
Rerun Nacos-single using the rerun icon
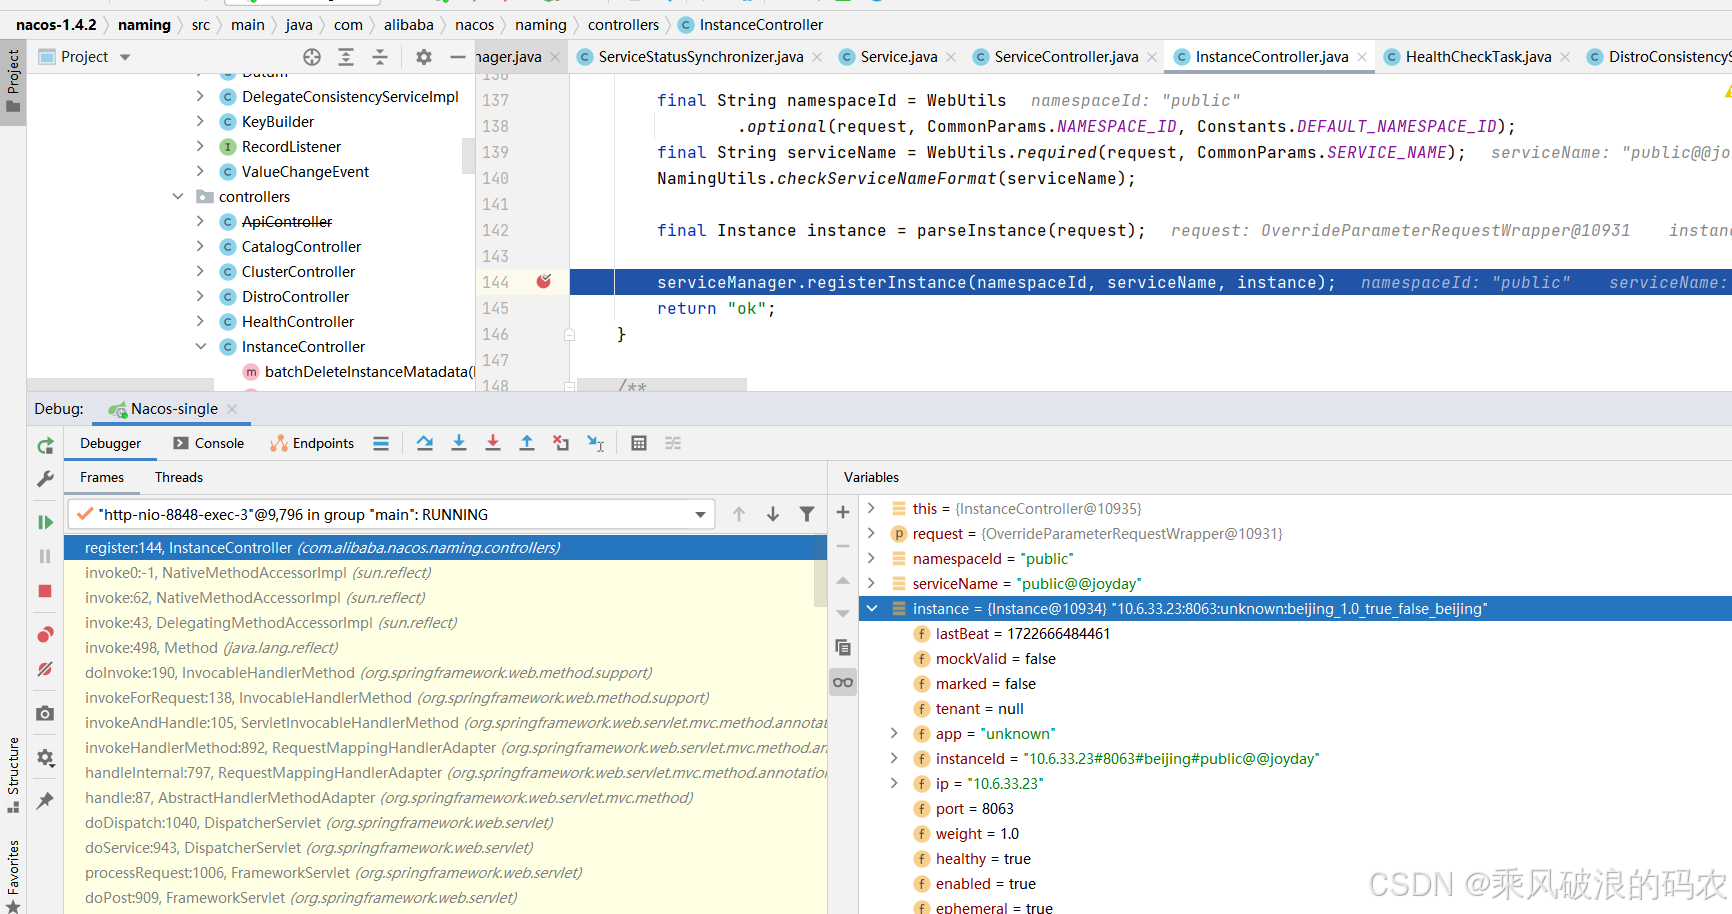(x=45, y=446)
